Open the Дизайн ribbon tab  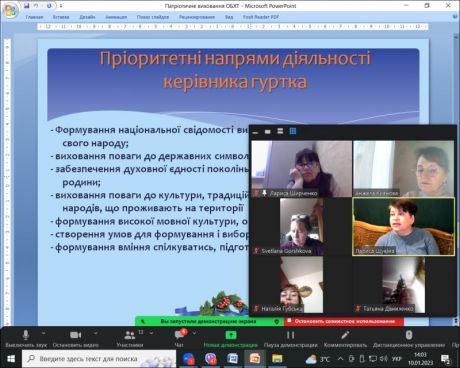[87, 17]
